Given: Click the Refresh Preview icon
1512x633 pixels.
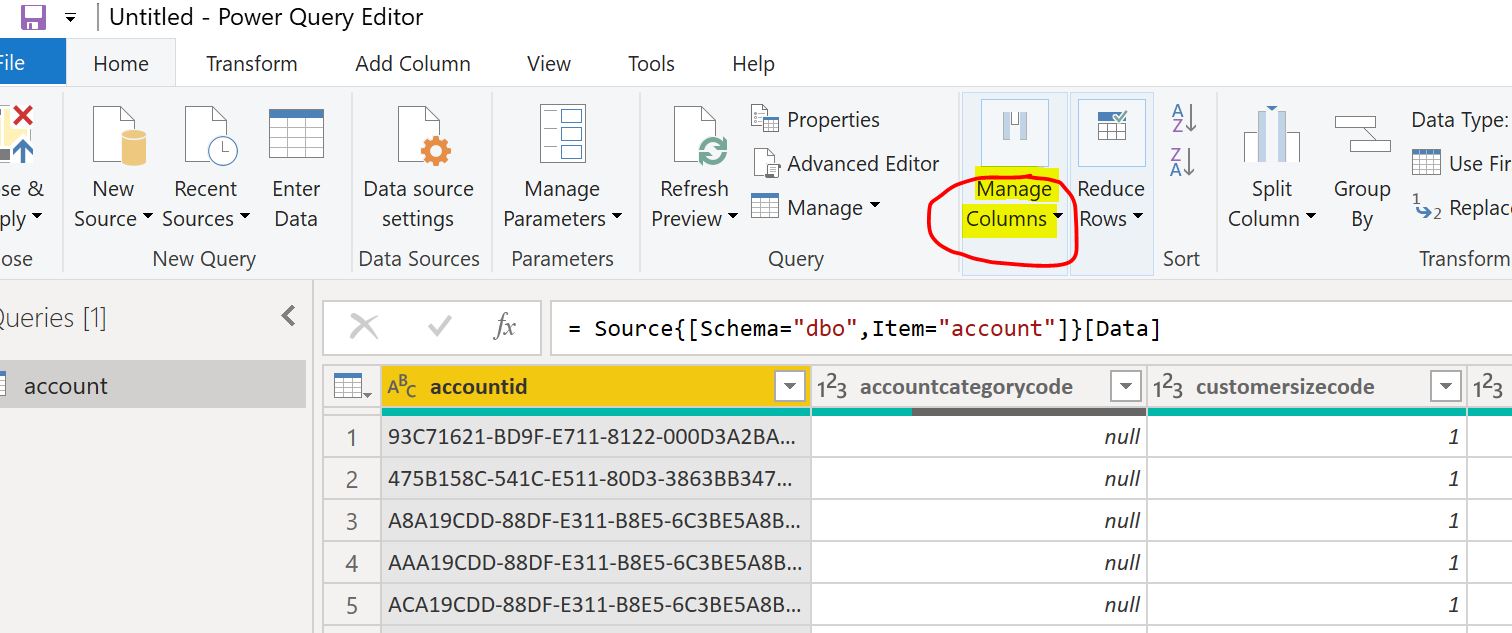Looking at the screenshot, I should pyautogui.click(x=699, y=135).
